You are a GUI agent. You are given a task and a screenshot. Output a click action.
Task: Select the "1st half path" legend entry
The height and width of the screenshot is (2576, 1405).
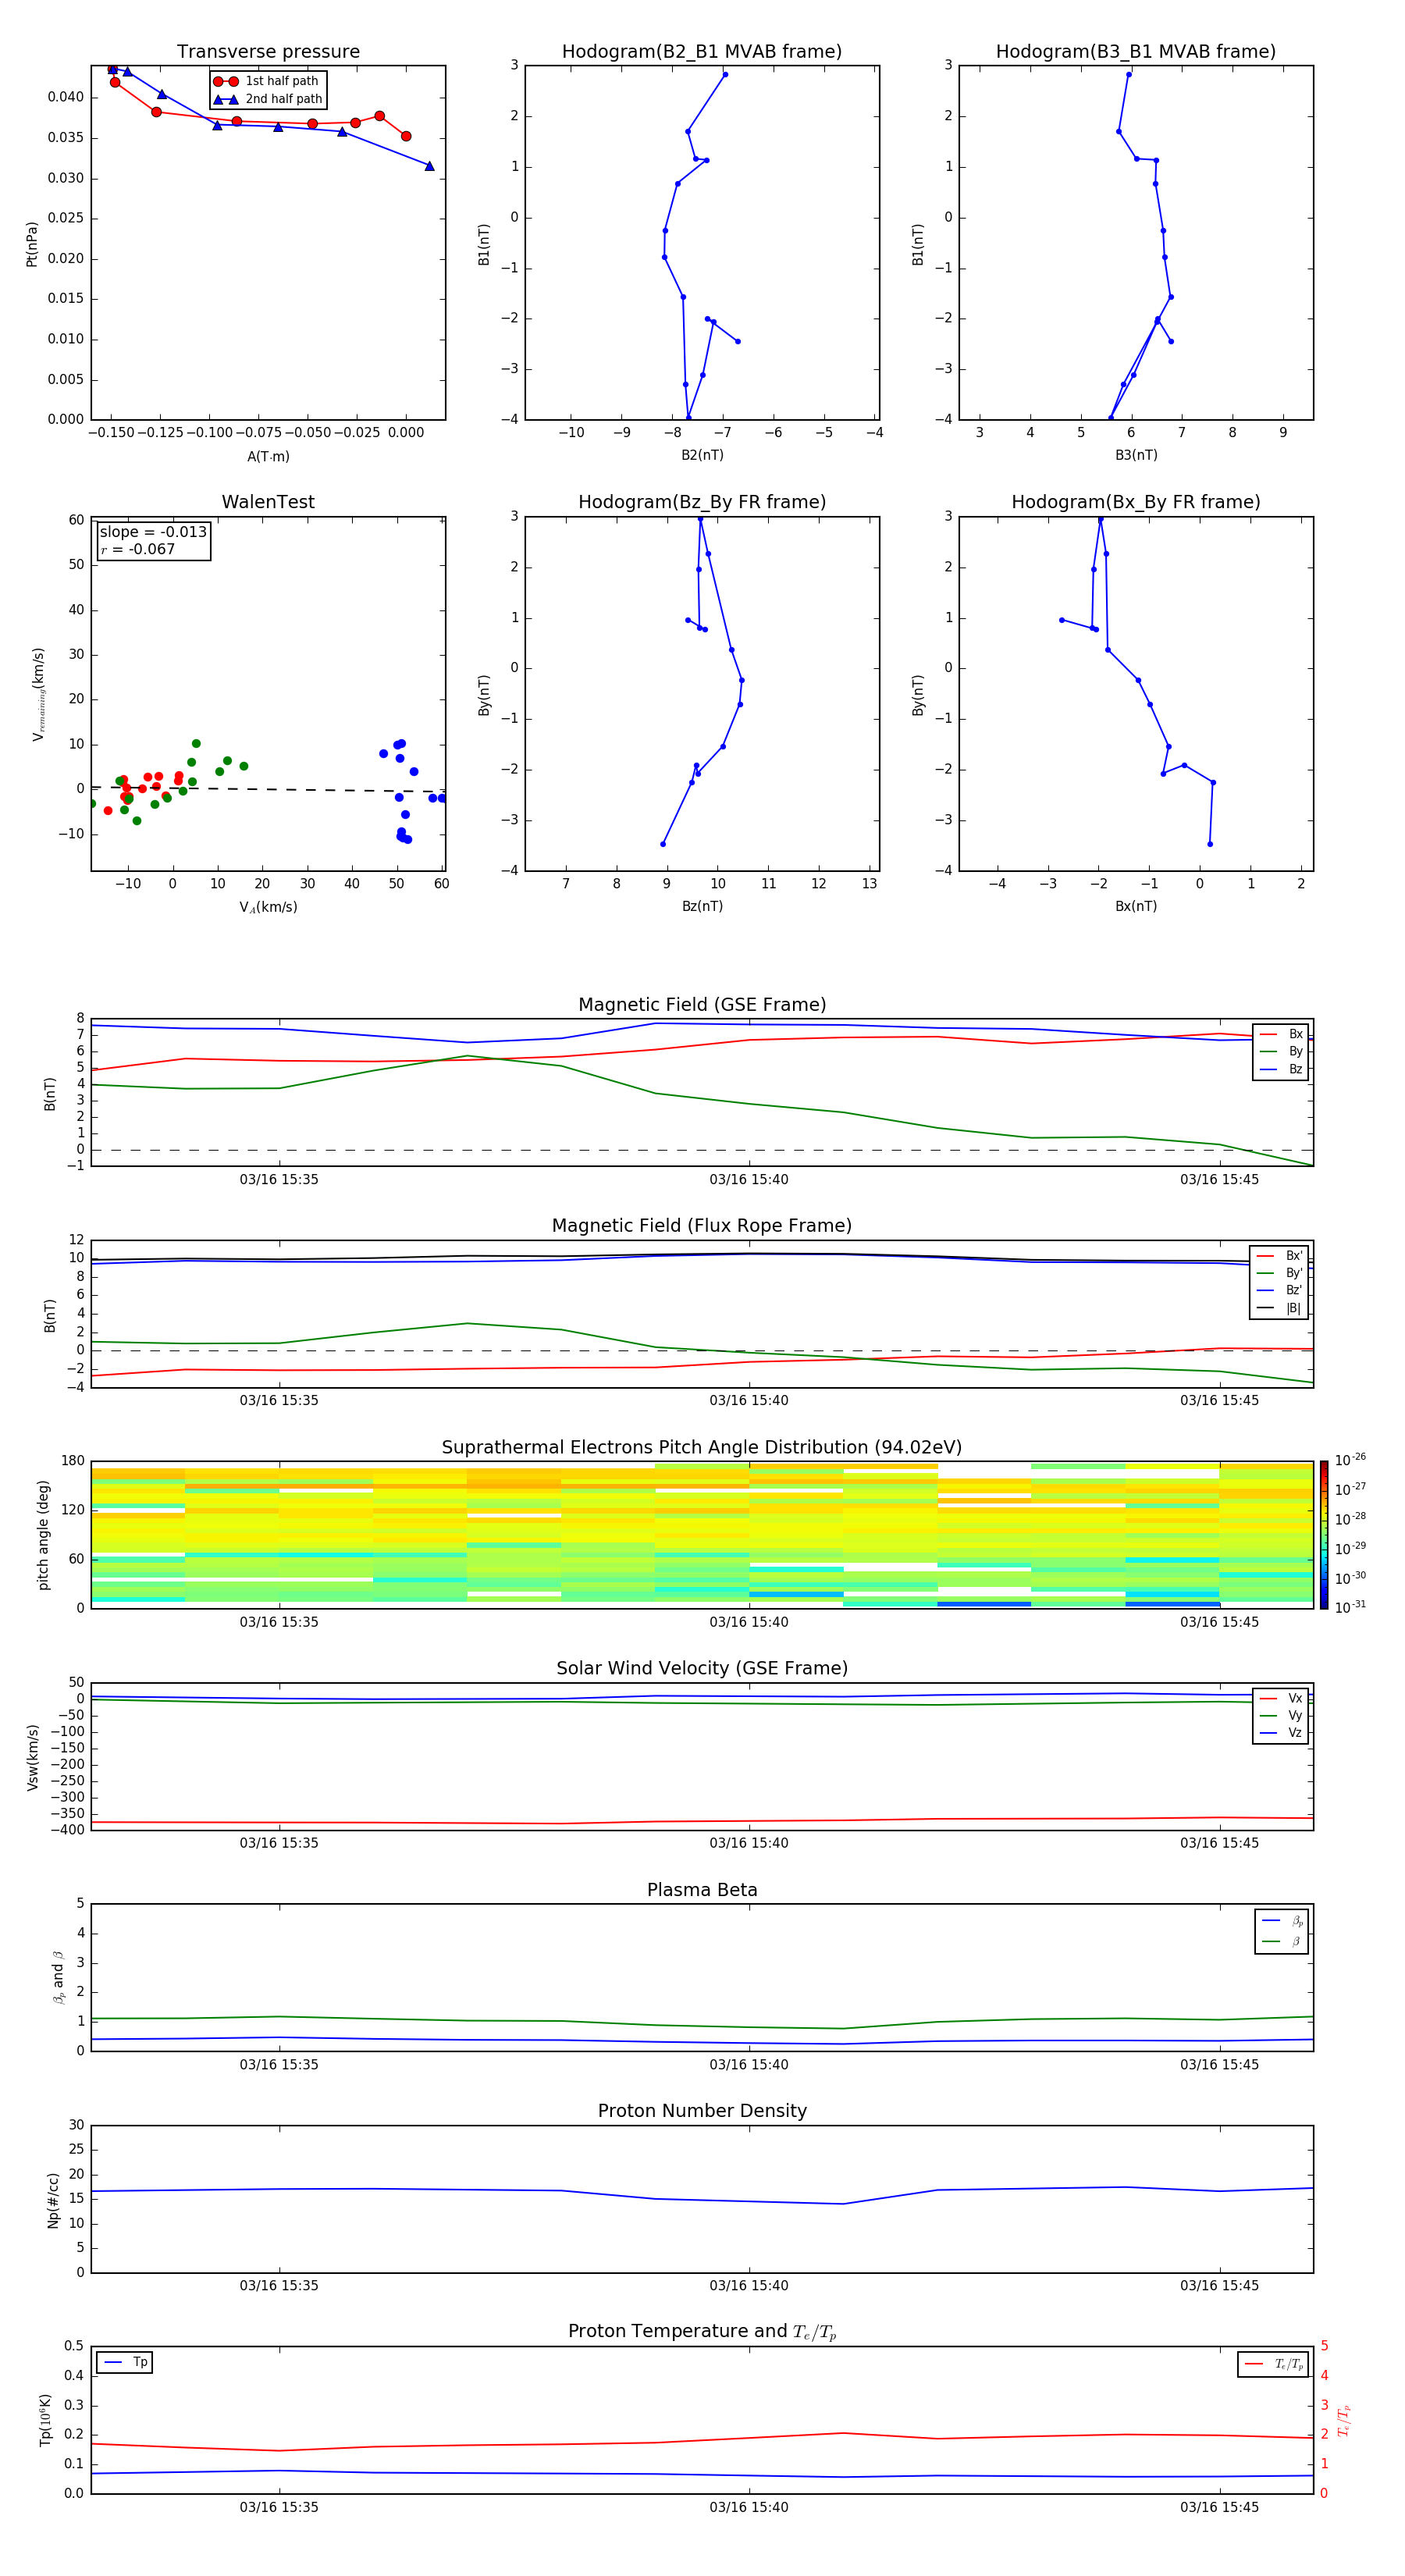[267, 81]
